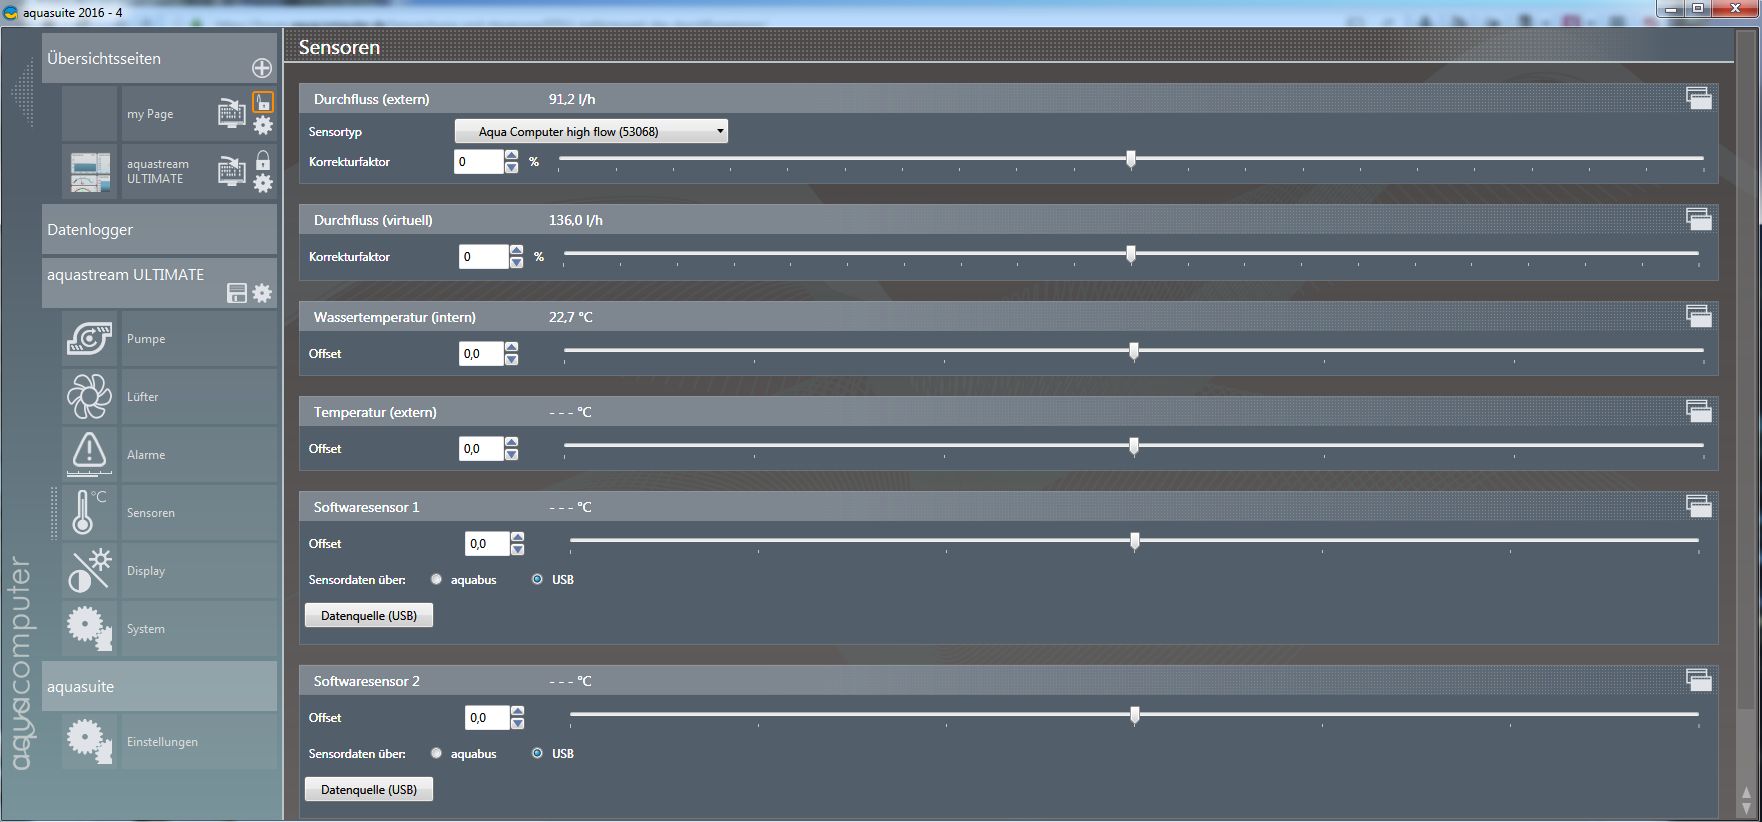Click overview icon on Softwaresensor 2 panel

pyautogui.click(x=1699, y=680)
